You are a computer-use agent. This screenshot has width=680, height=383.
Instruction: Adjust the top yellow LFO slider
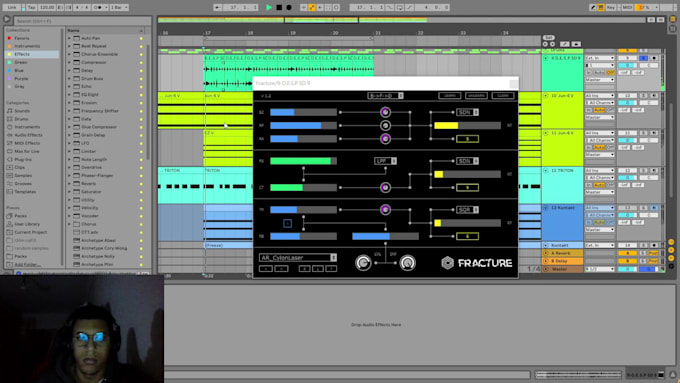468,125
